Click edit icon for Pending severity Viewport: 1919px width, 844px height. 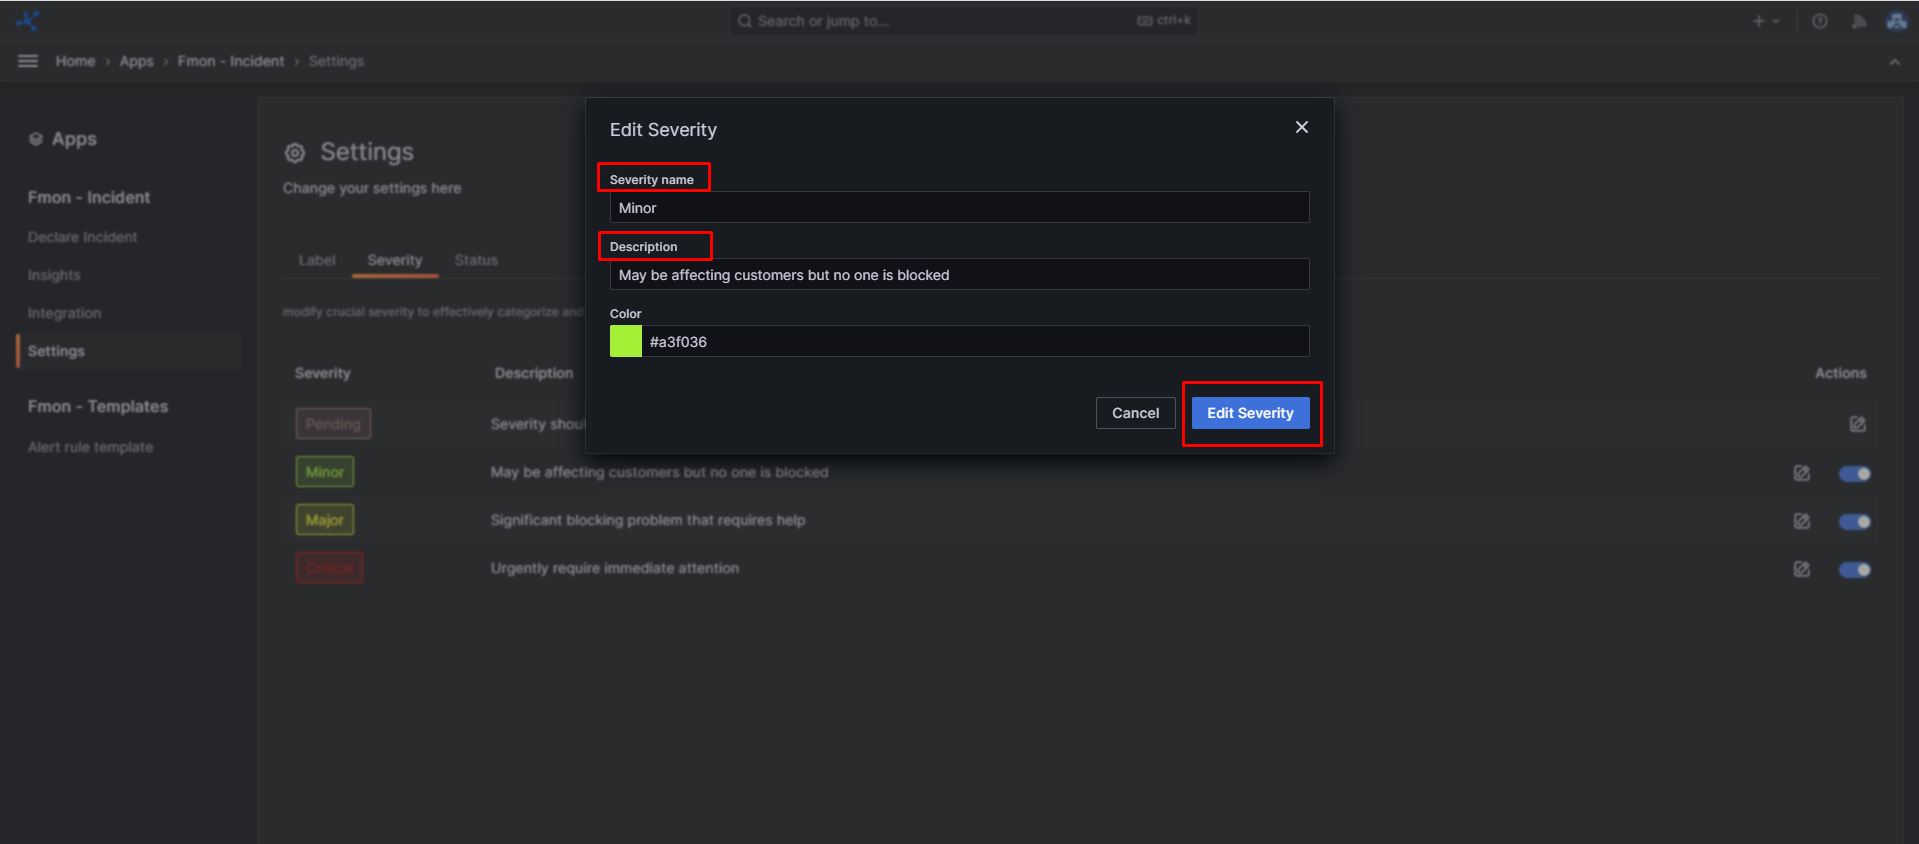pos(1857,424)
